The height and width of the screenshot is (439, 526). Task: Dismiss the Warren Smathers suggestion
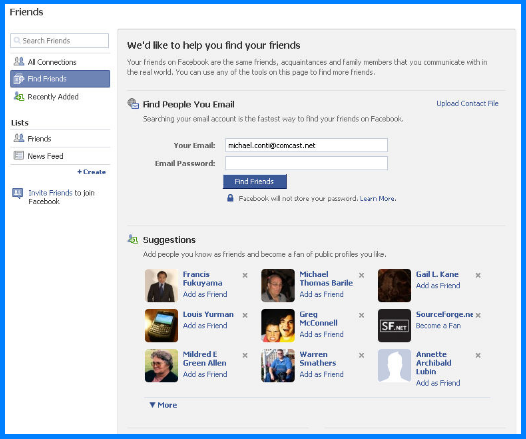(x=362, y=355)
